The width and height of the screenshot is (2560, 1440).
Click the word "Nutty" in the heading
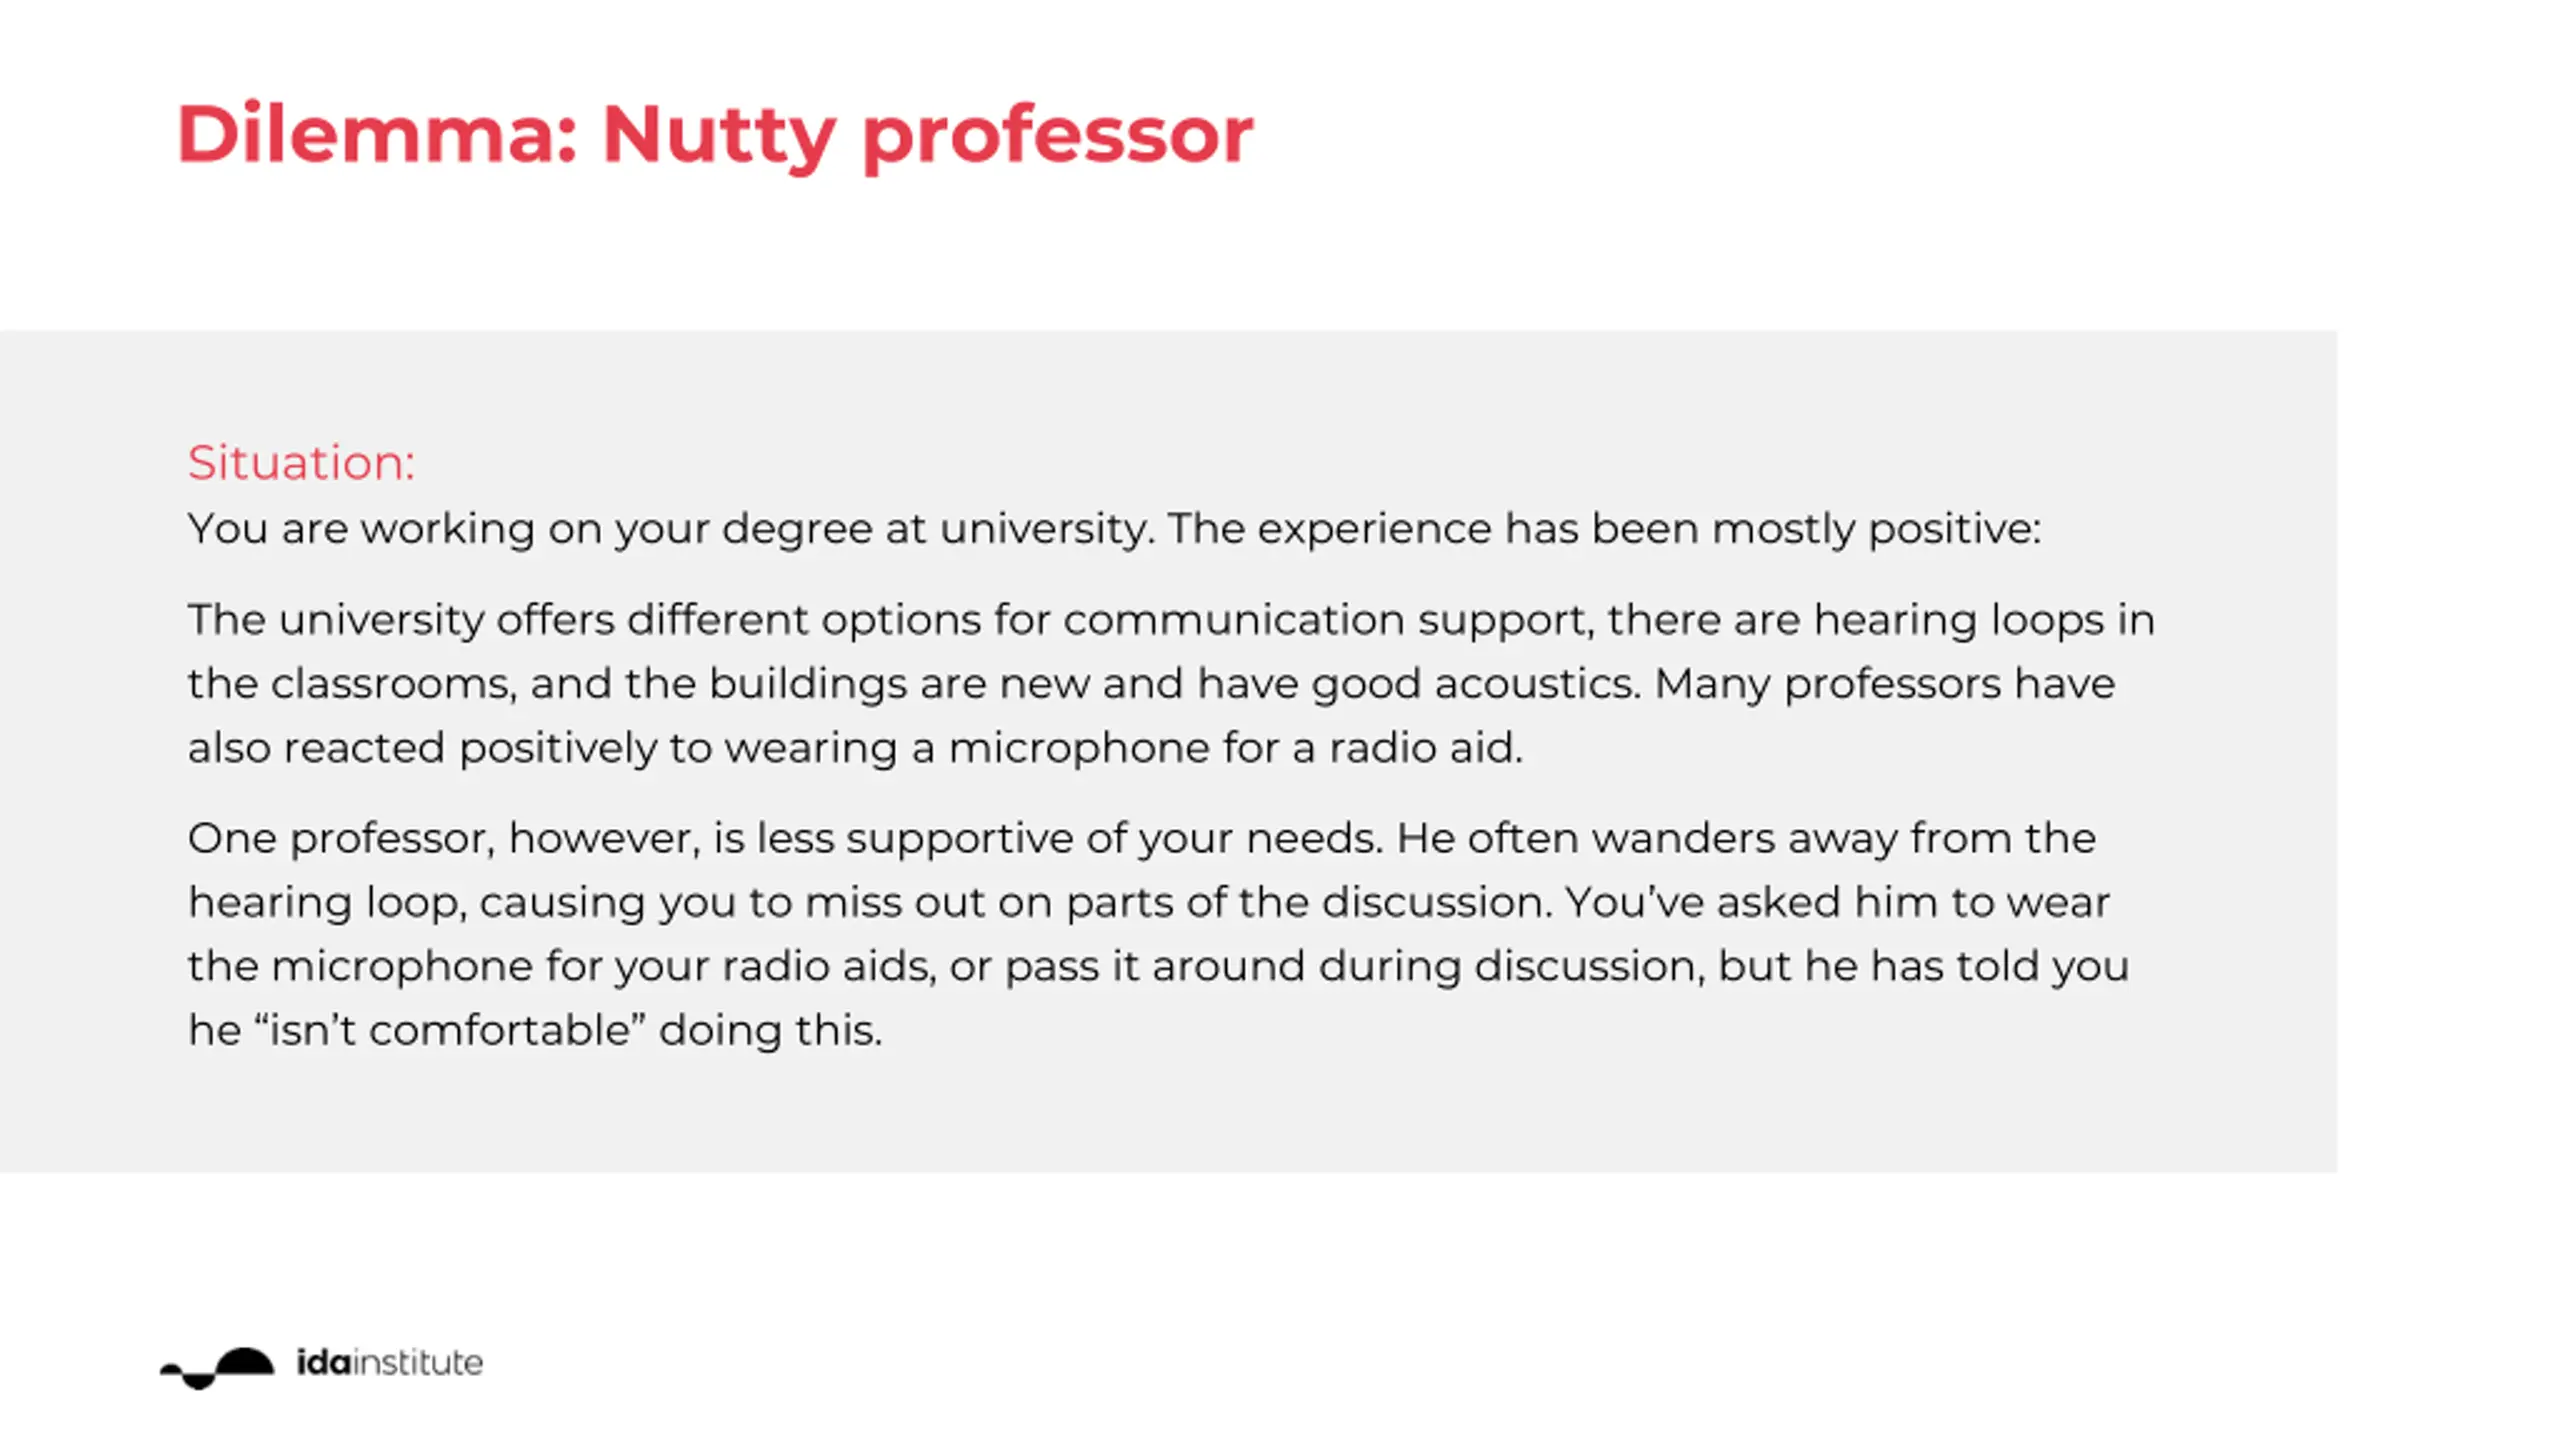pyautogui.click(x=718, y=134)
